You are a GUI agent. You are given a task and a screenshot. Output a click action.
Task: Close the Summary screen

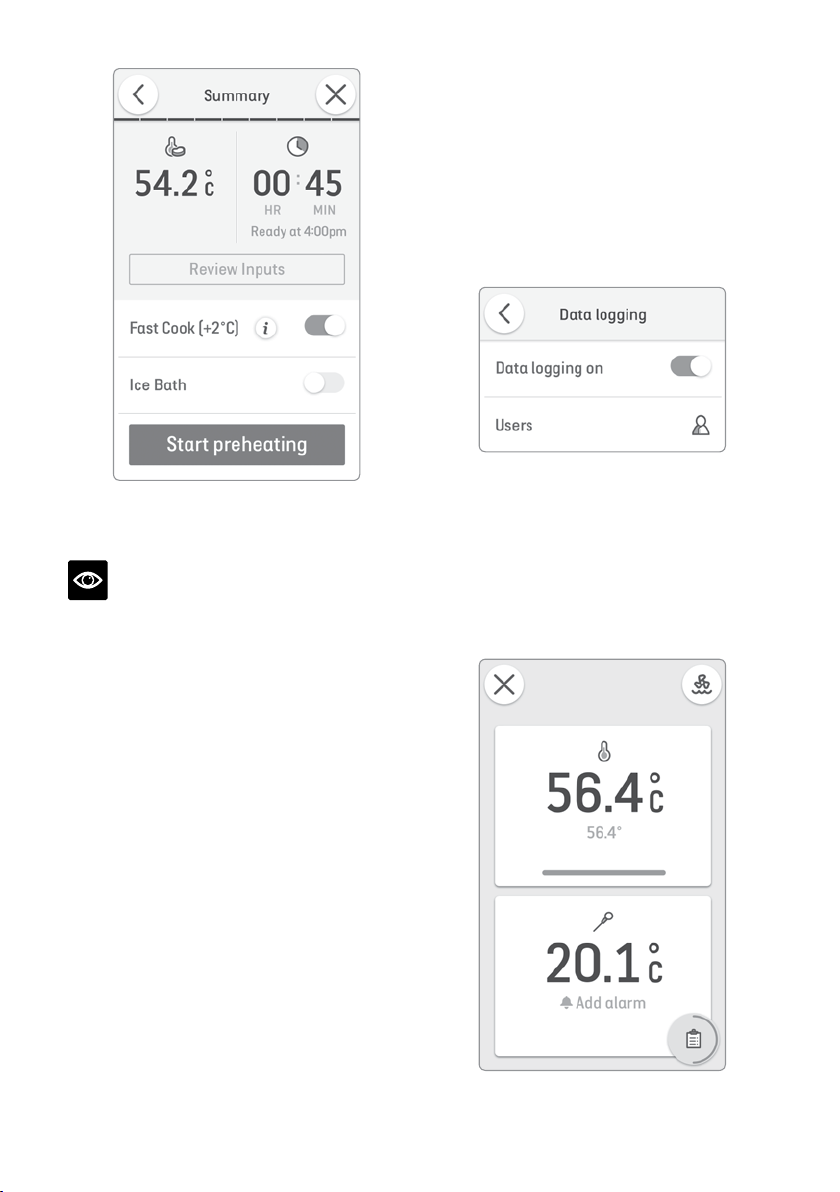tap(335, 95)
